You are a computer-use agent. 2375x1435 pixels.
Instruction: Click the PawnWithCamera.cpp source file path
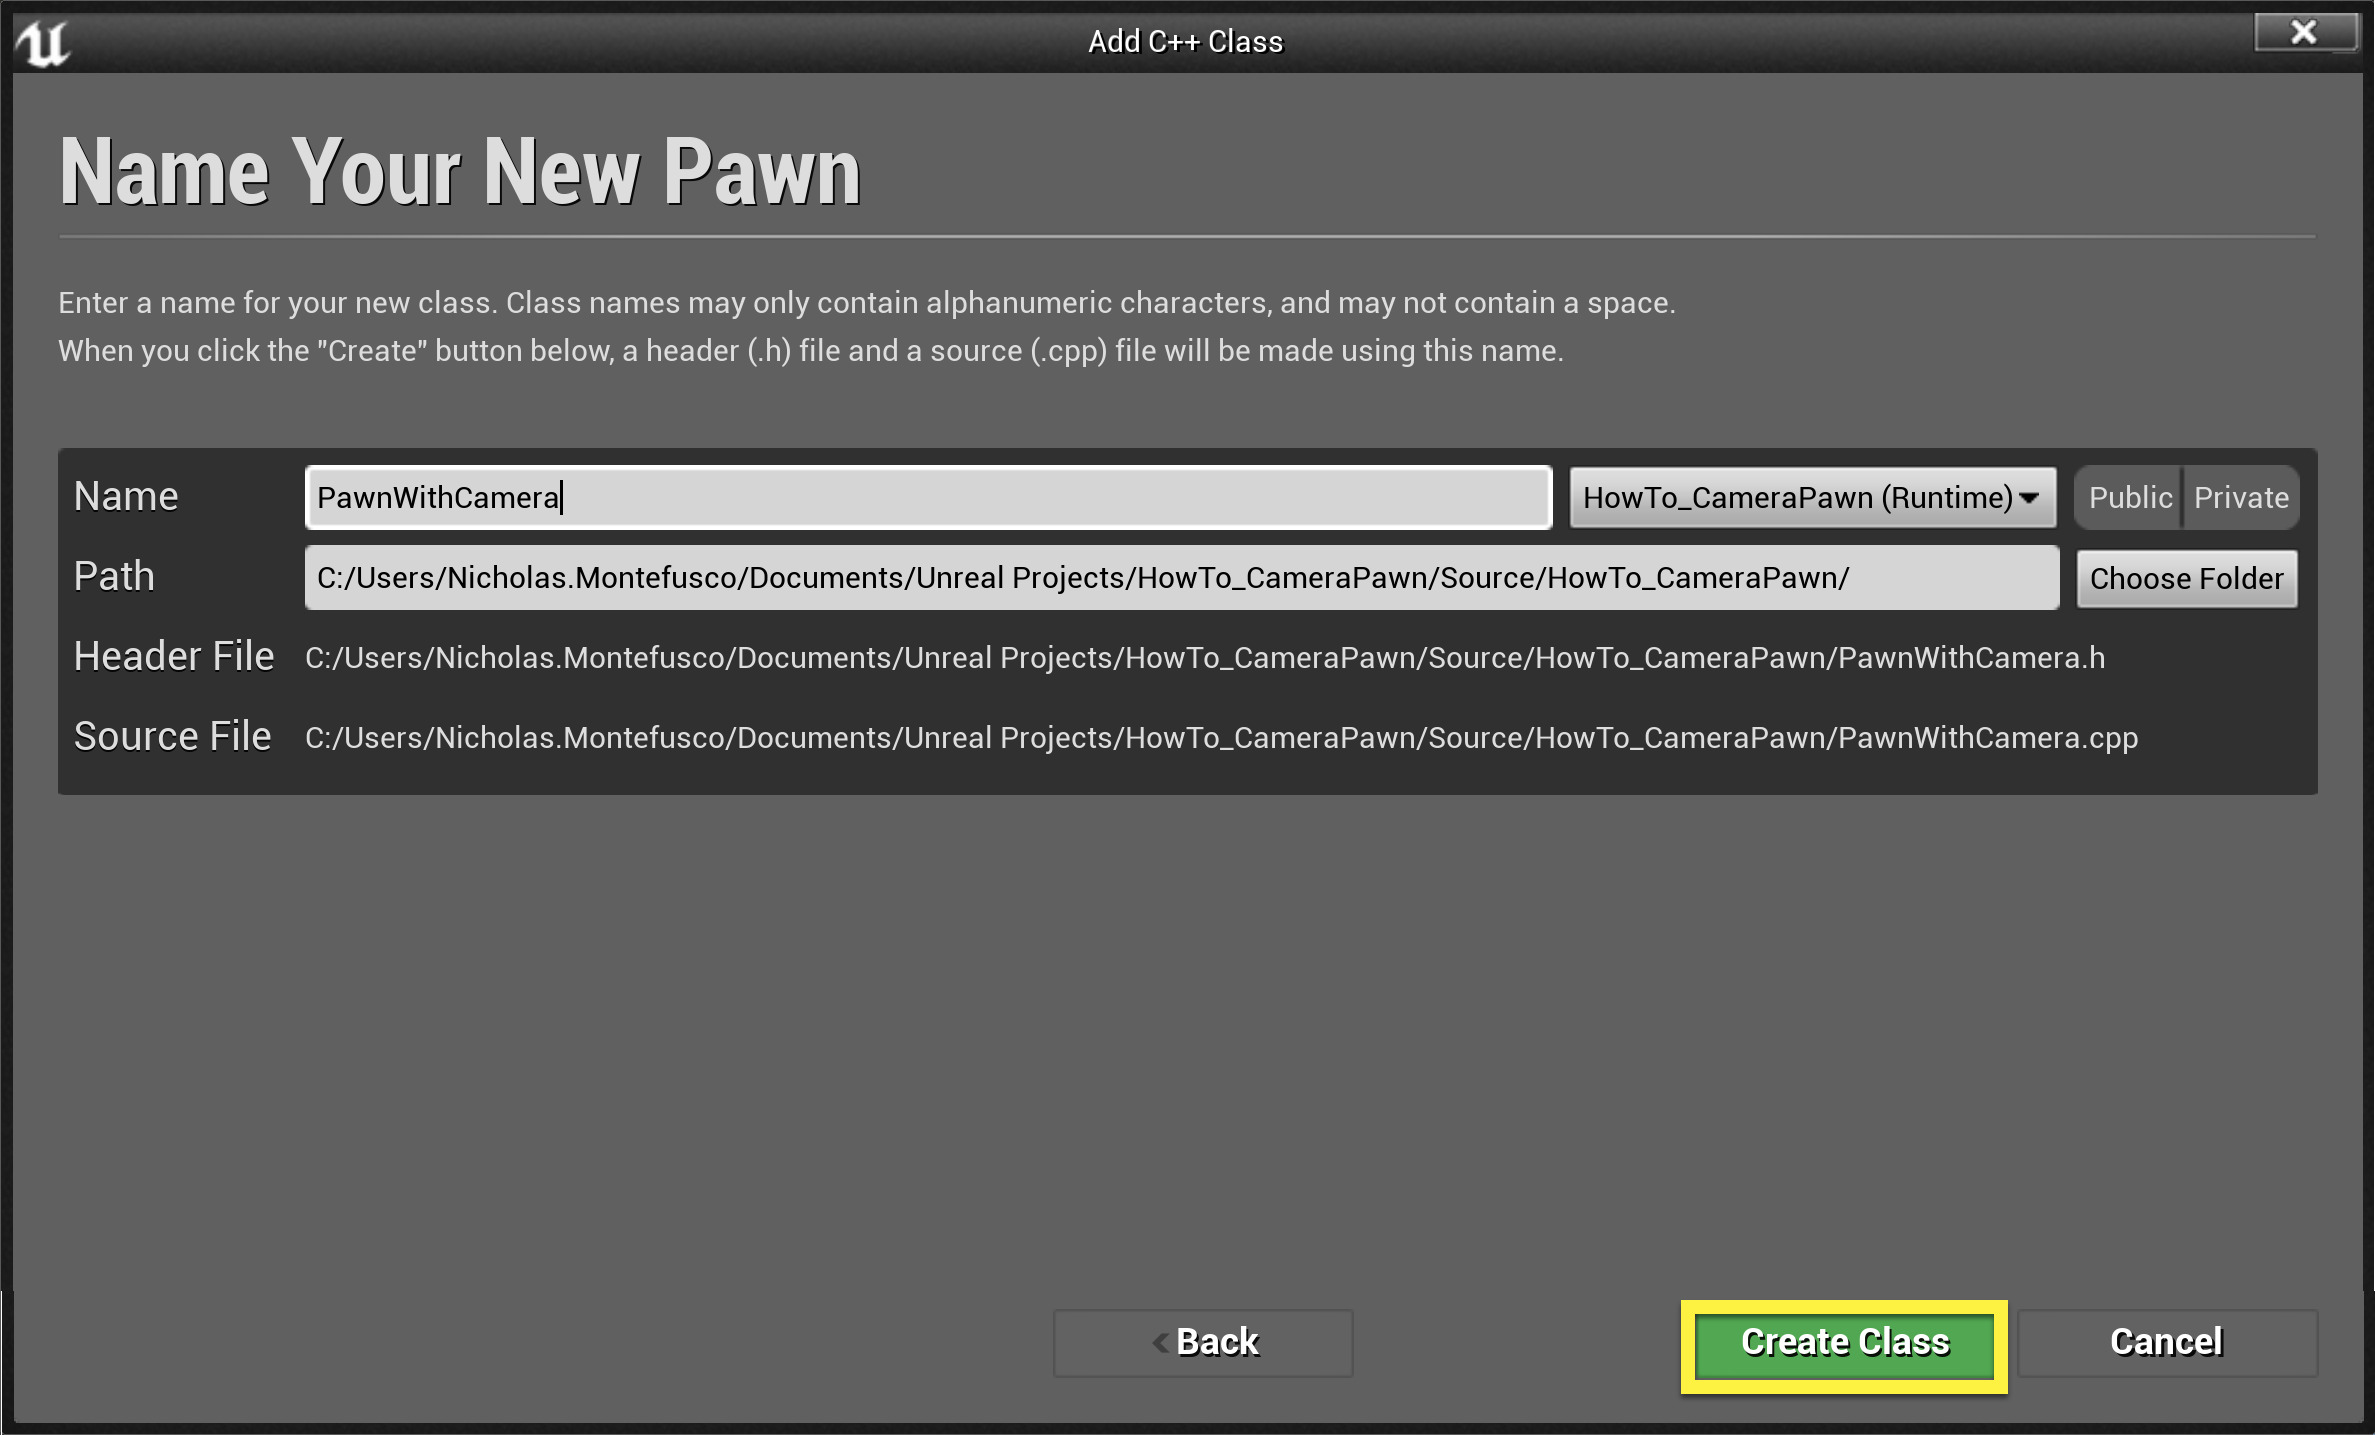click(x=1220, y=737)
